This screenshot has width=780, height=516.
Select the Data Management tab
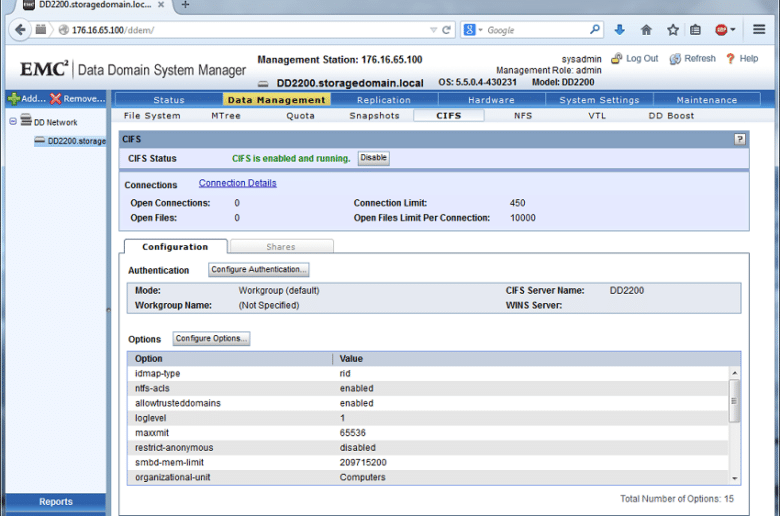(277, 100)
